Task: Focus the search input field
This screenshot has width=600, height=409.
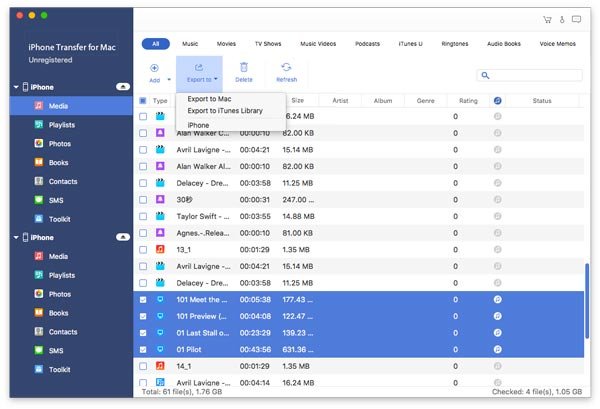Action: (530, 75)
